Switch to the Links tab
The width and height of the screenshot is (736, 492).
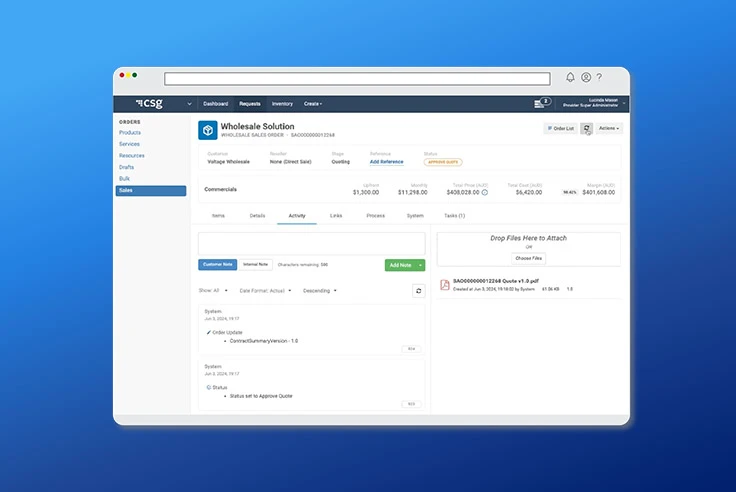coord(336,216)
